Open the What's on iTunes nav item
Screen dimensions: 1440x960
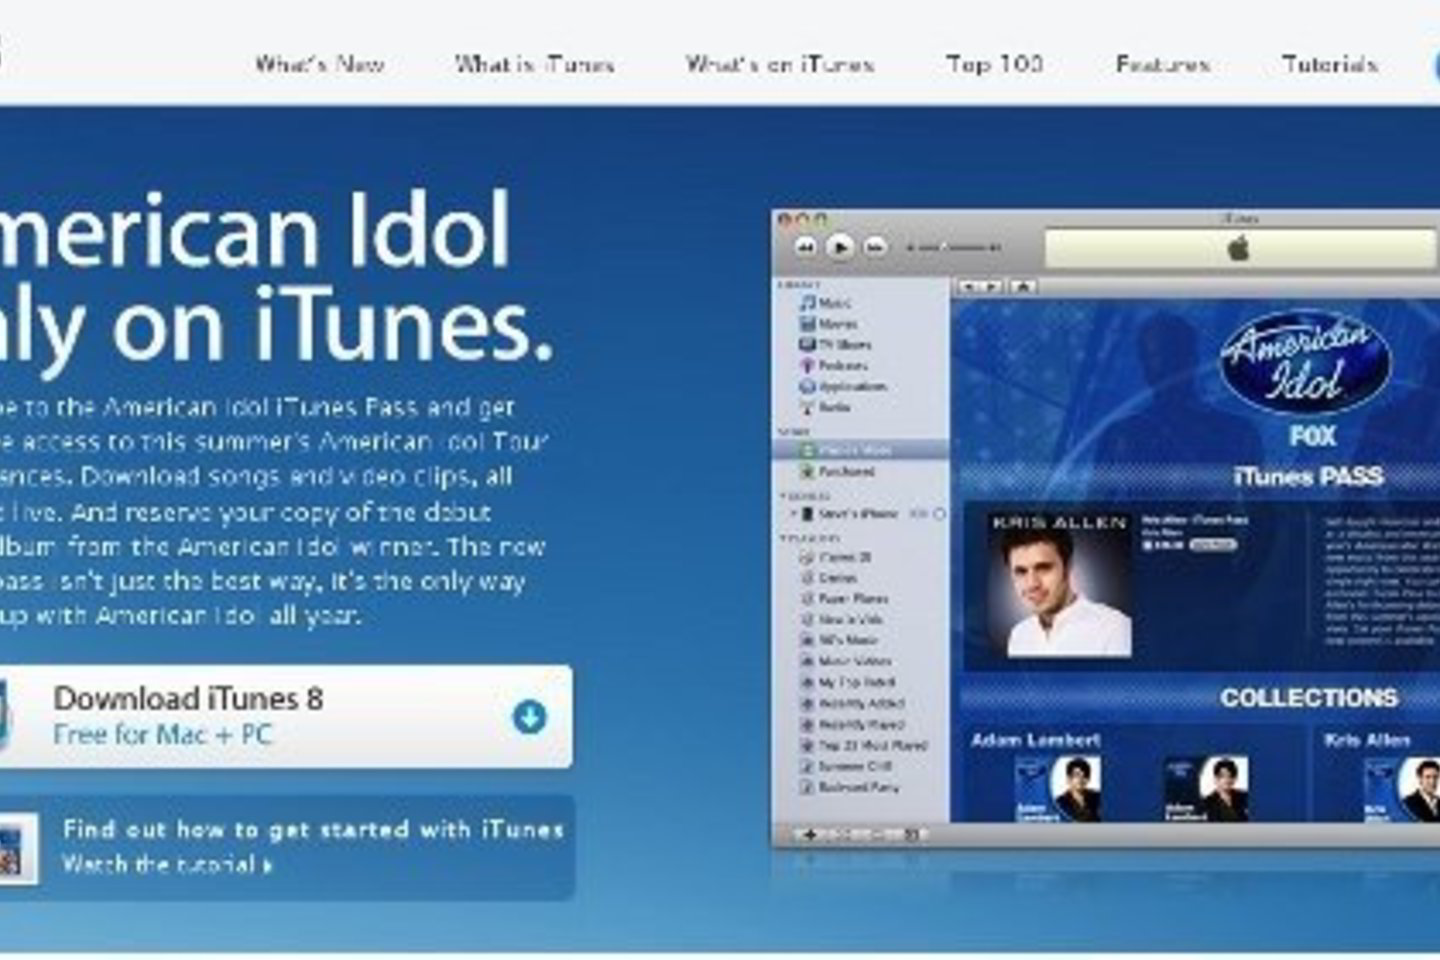pyautogui.click(x=780, y=64)
